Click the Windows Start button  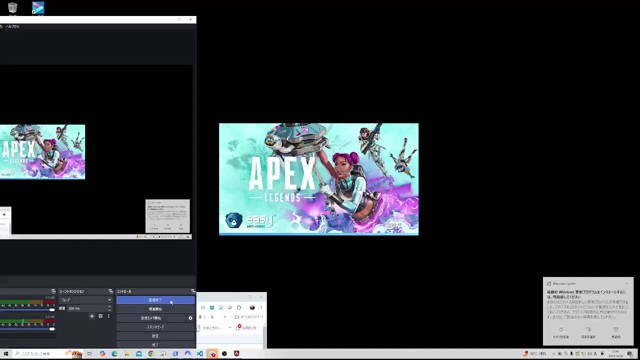point(6,354)
